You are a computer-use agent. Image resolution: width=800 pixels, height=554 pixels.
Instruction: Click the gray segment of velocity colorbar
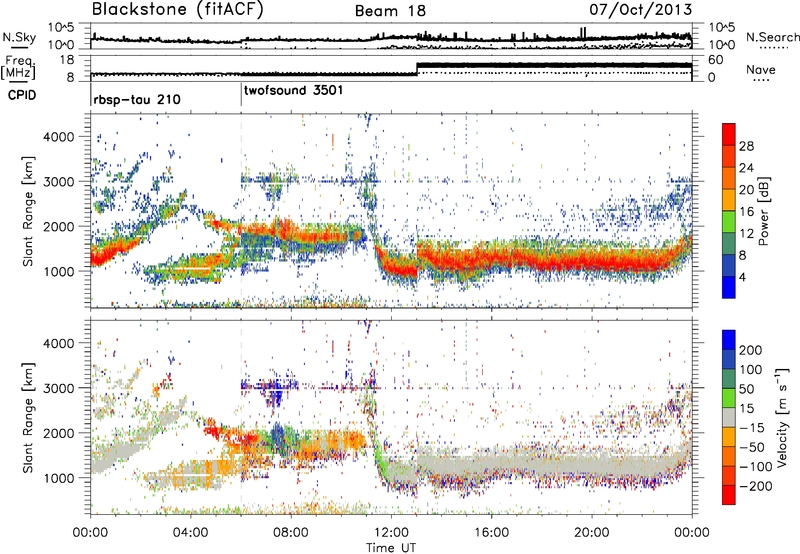click(729, 417)
